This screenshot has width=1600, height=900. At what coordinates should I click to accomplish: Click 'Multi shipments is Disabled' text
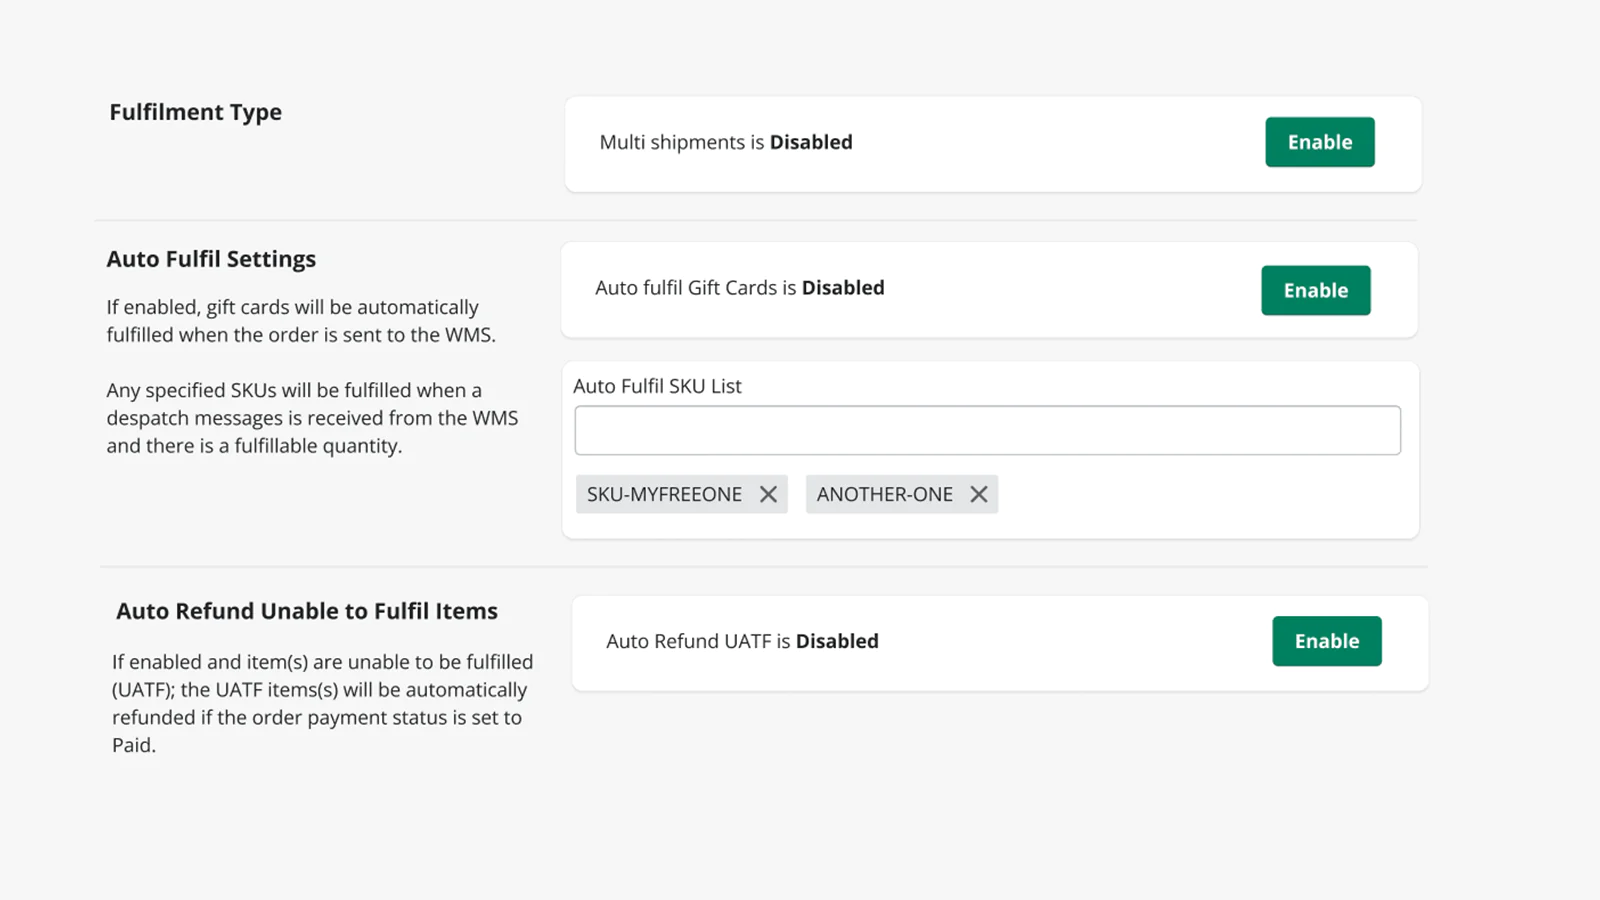click(x=726, y=142)
